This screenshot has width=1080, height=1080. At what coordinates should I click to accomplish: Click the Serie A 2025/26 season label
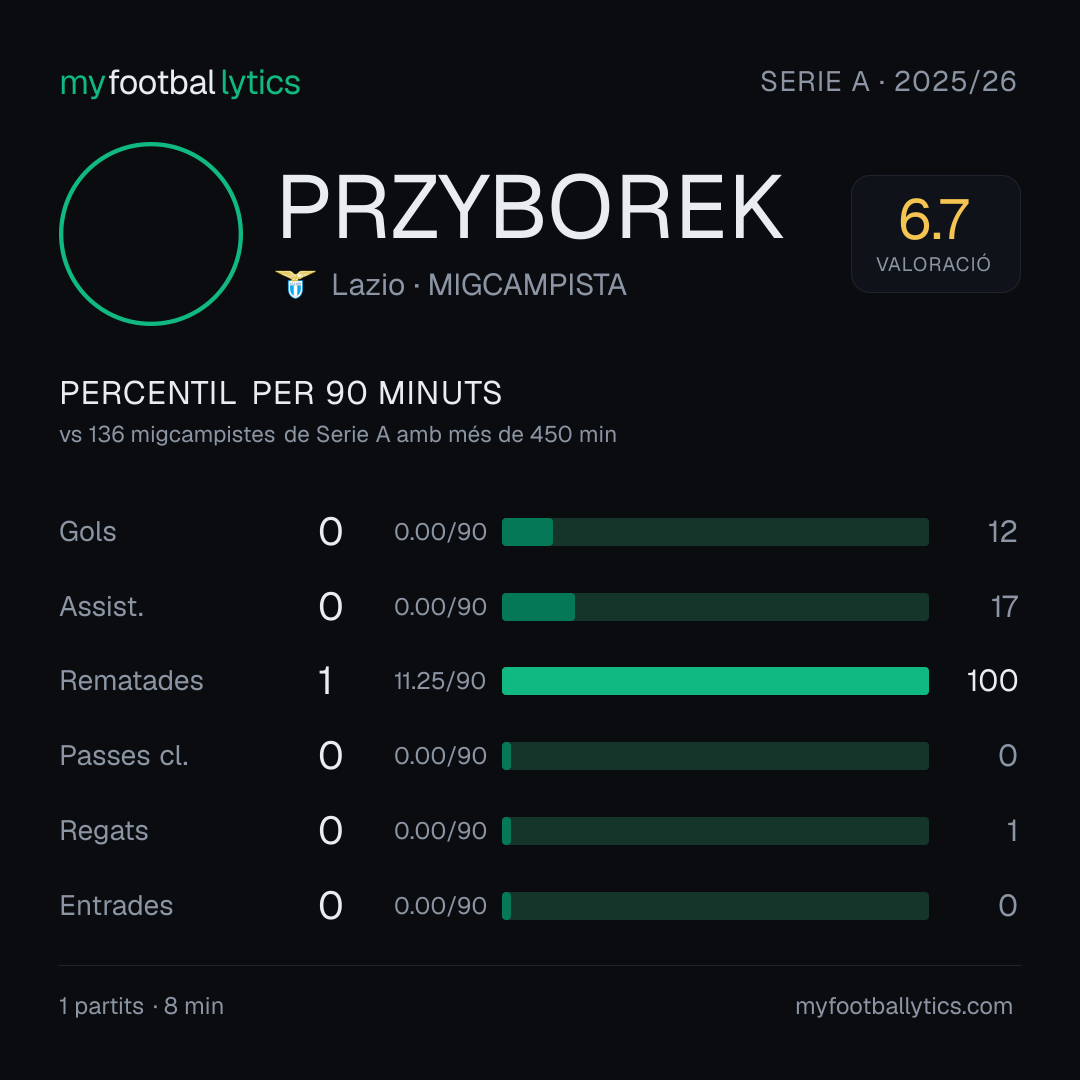tap(889, 82)
